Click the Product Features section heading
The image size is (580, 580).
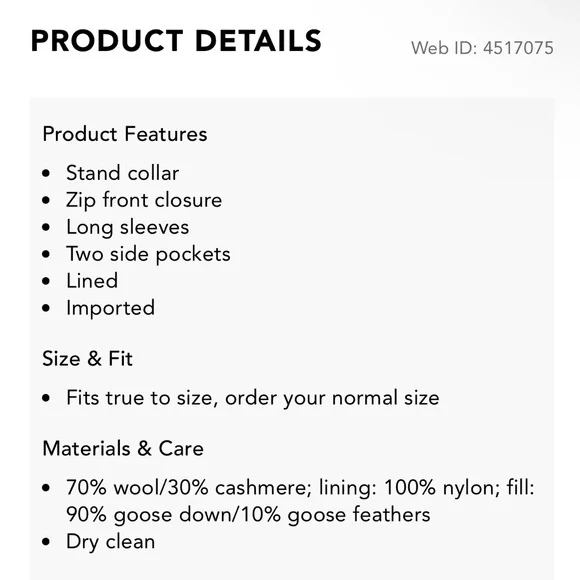125,134
